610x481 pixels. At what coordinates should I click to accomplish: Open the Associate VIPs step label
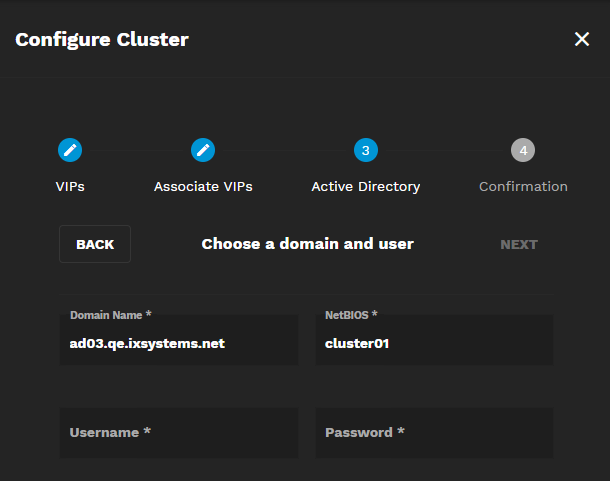(x=203, y=186)
